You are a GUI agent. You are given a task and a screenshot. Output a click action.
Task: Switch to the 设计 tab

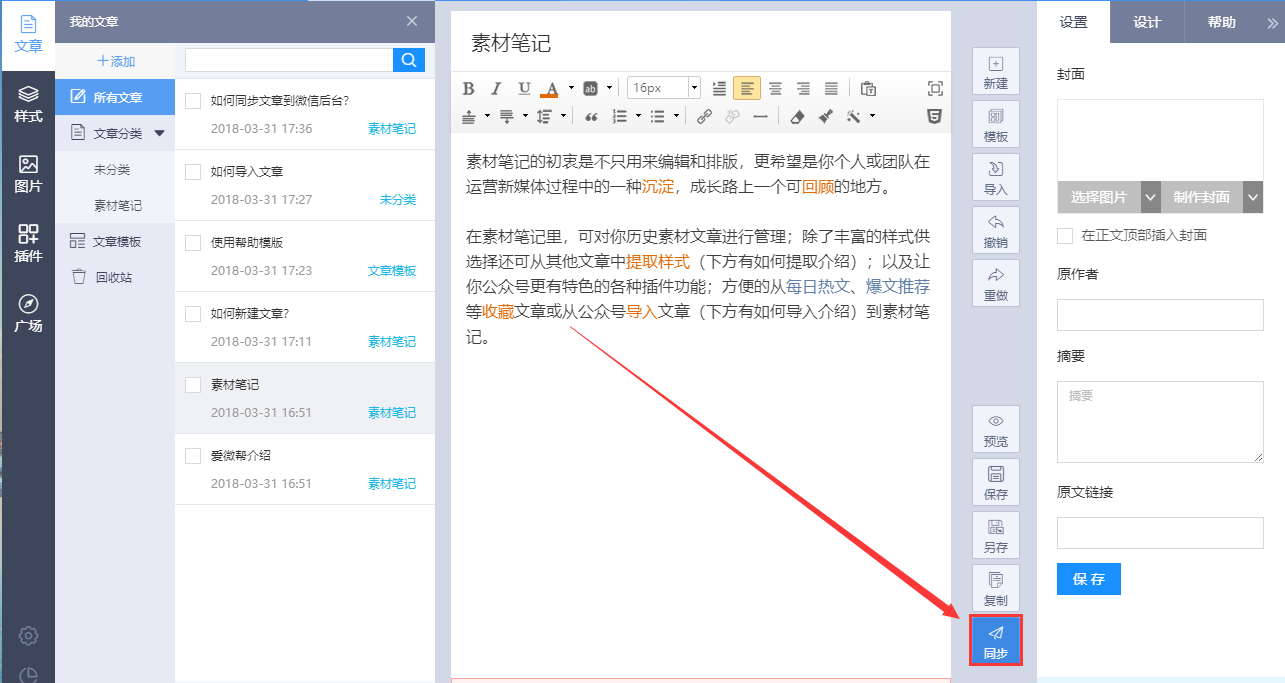click(1147, 22)
